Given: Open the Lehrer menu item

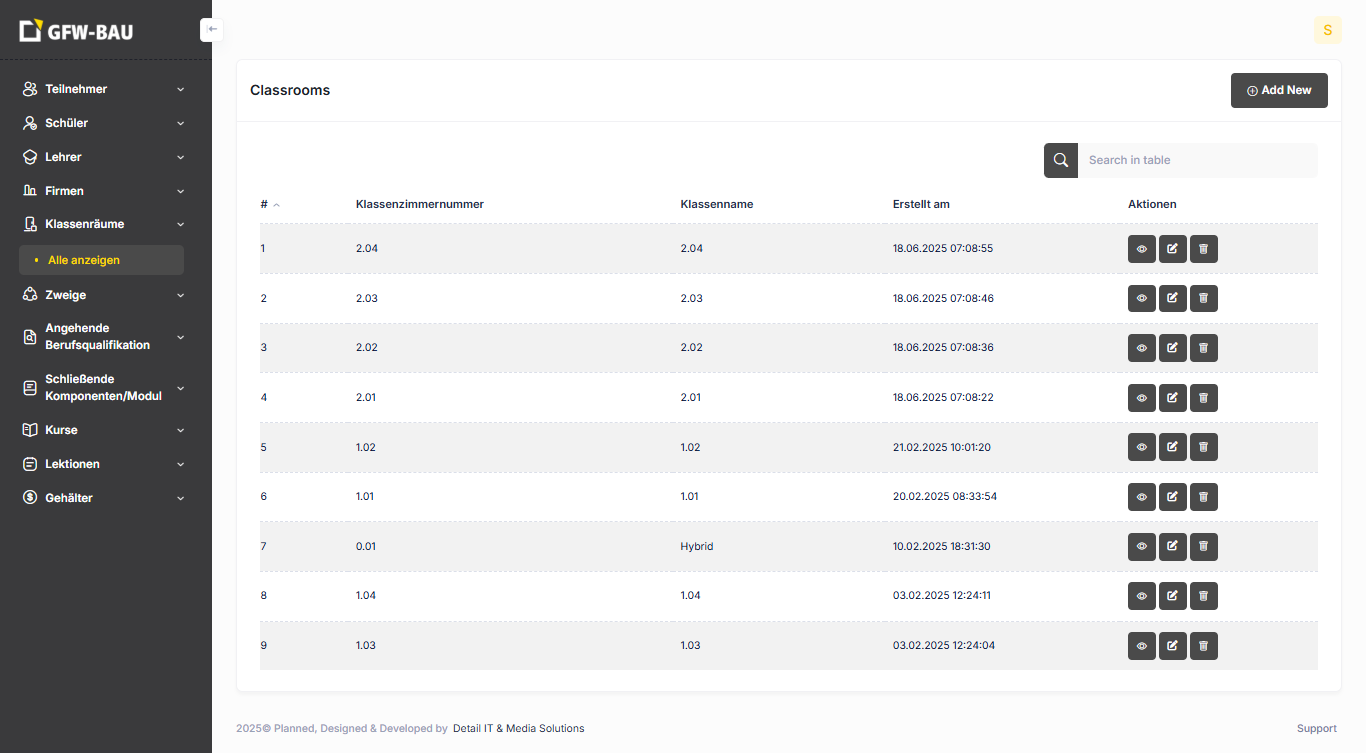Looking at the screenshot, I should click(104, 157).
